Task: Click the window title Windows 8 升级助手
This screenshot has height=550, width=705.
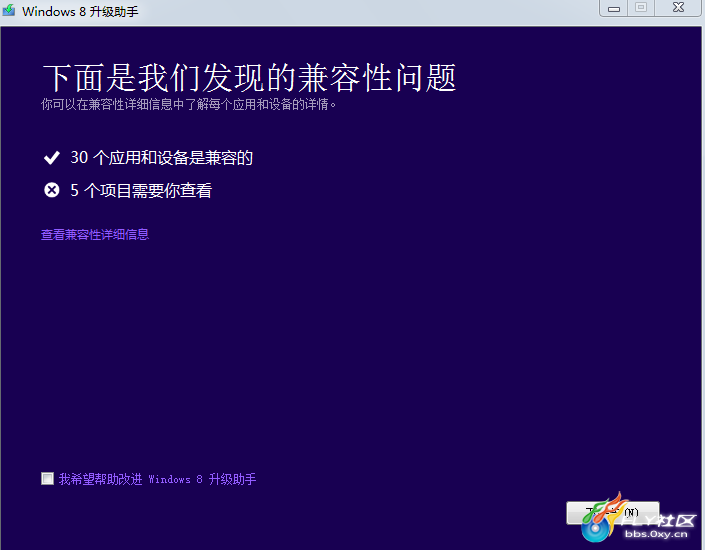Action: (80, 11)
